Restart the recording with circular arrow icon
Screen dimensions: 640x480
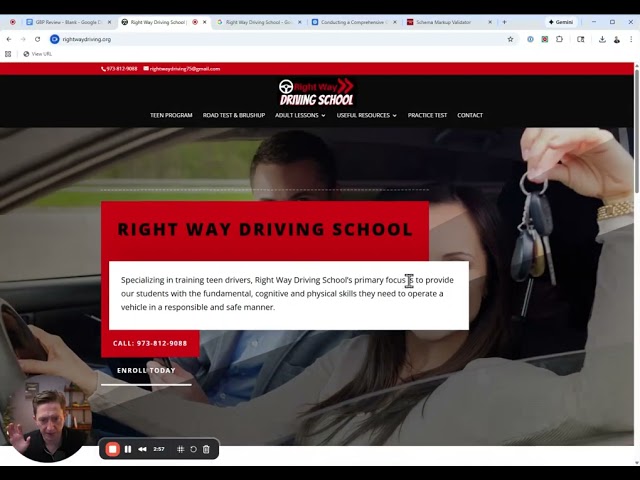tap(193, 449)
